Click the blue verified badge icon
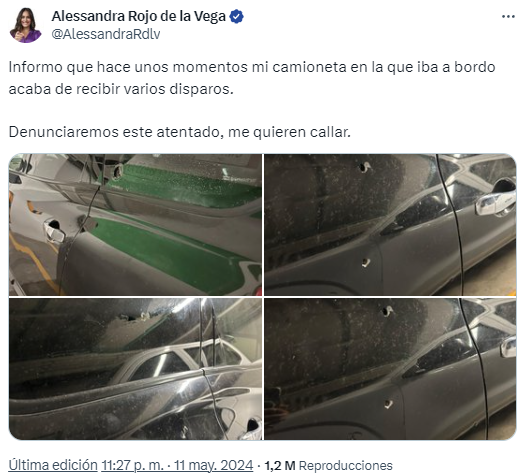 tap(236, 16)
